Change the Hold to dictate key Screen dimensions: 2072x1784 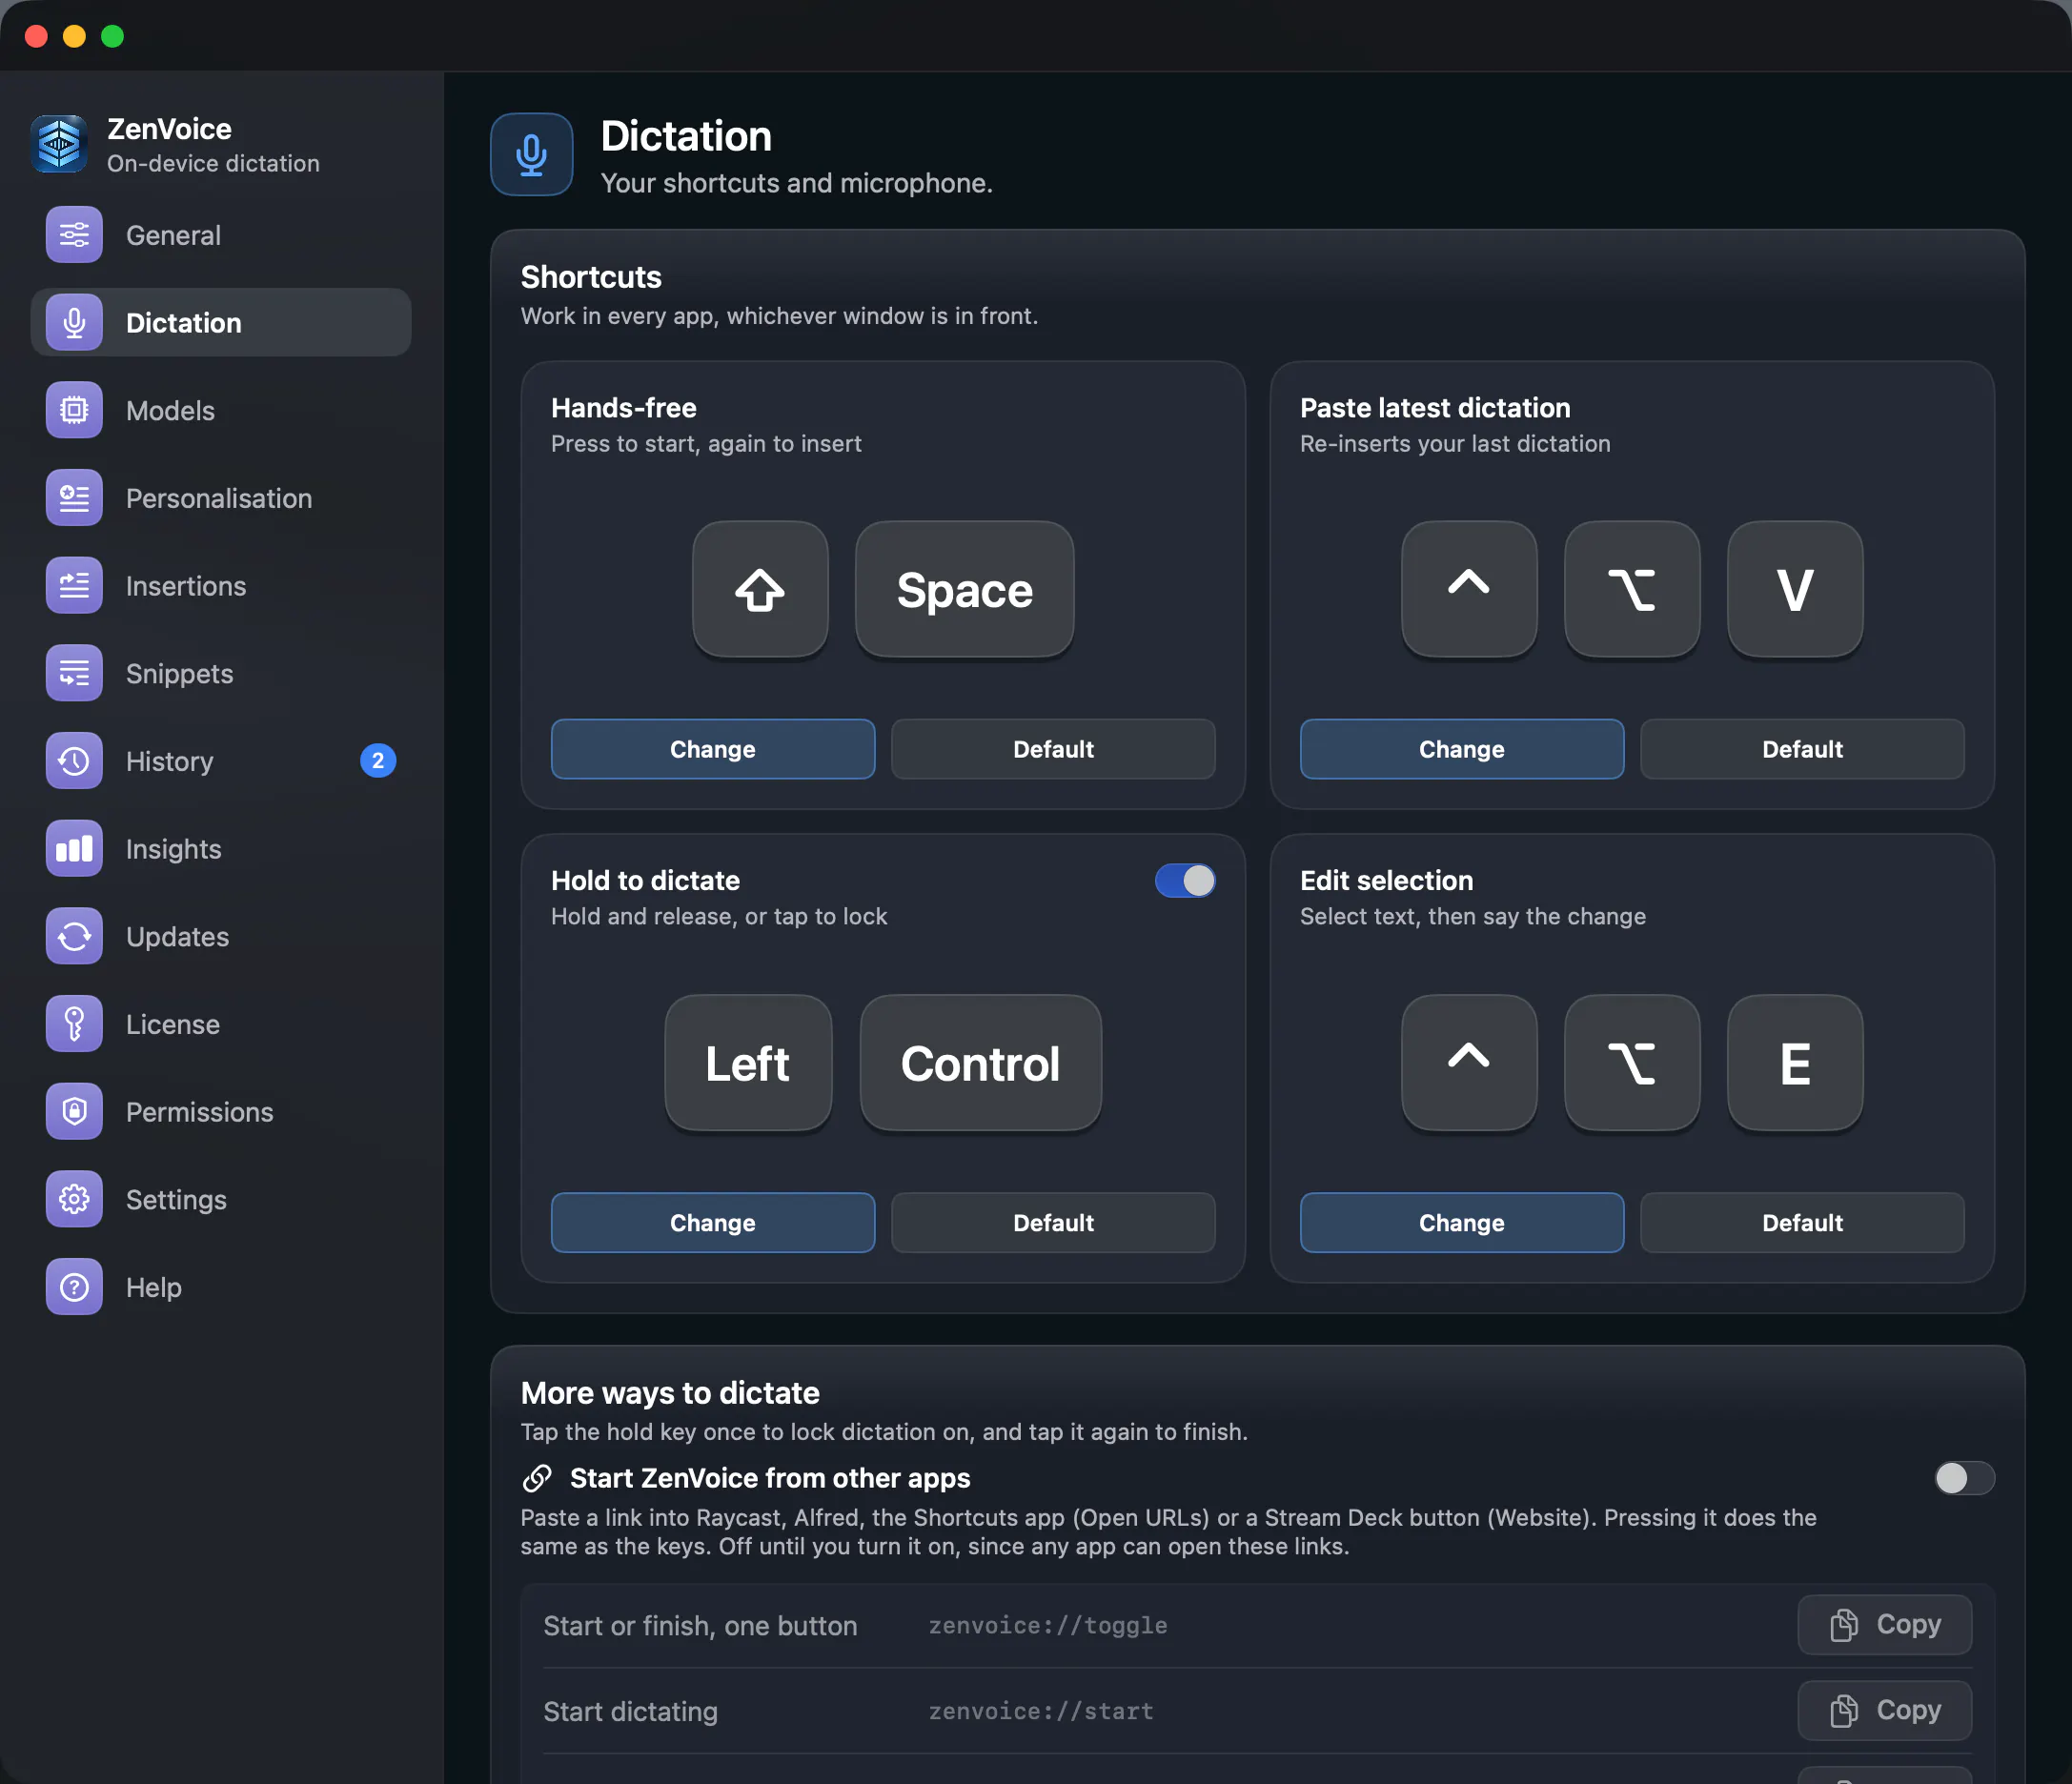[x=713, y=1222]
